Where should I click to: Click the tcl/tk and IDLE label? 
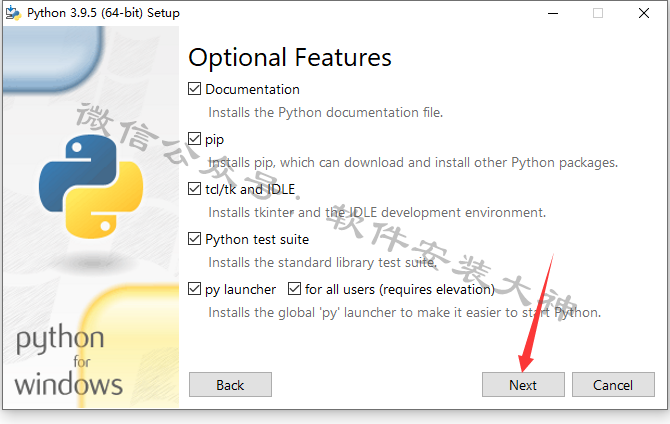pyautogui.click(x=250, y=189)
